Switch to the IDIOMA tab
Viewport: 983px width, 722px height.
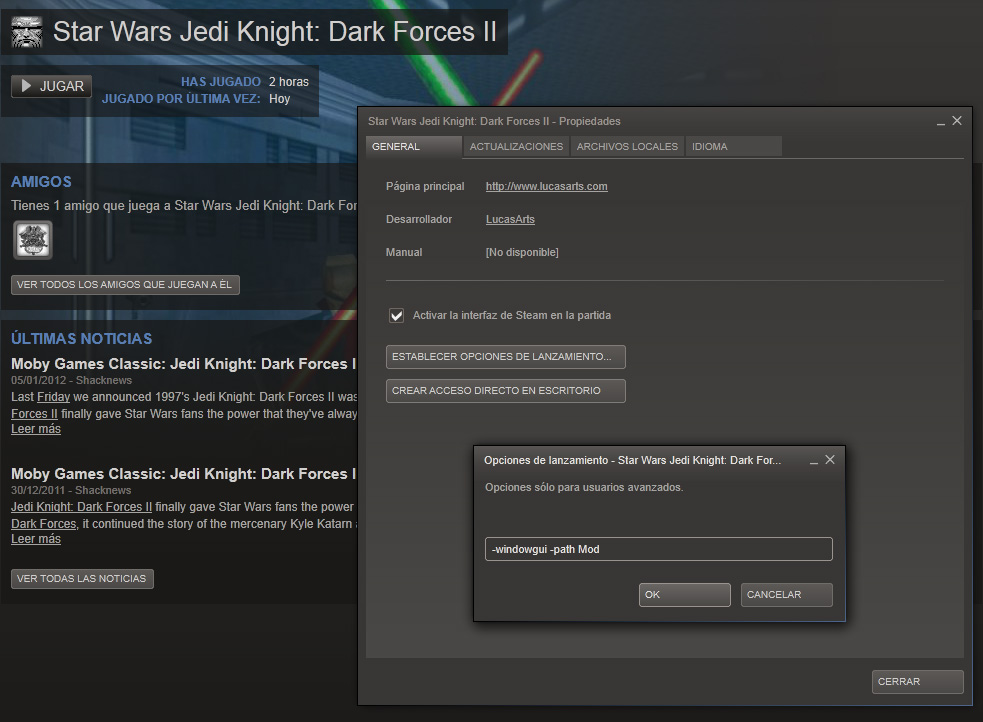pyautogui.click(x=733, y=147)
